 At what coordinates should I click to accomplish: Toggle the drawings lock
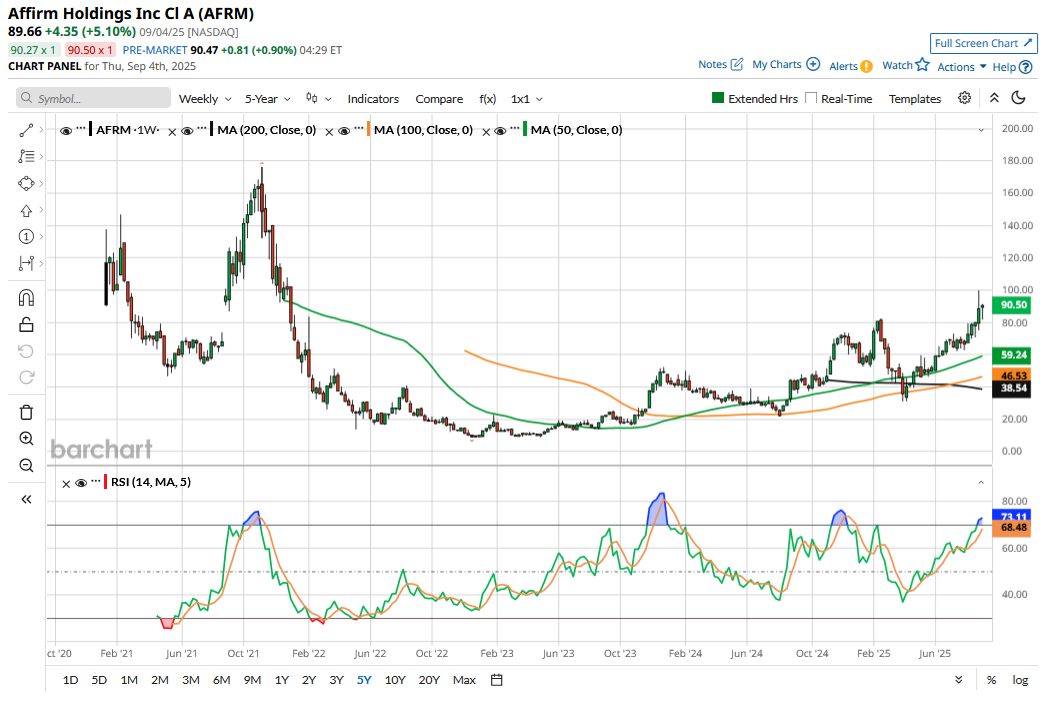(26, 324)
